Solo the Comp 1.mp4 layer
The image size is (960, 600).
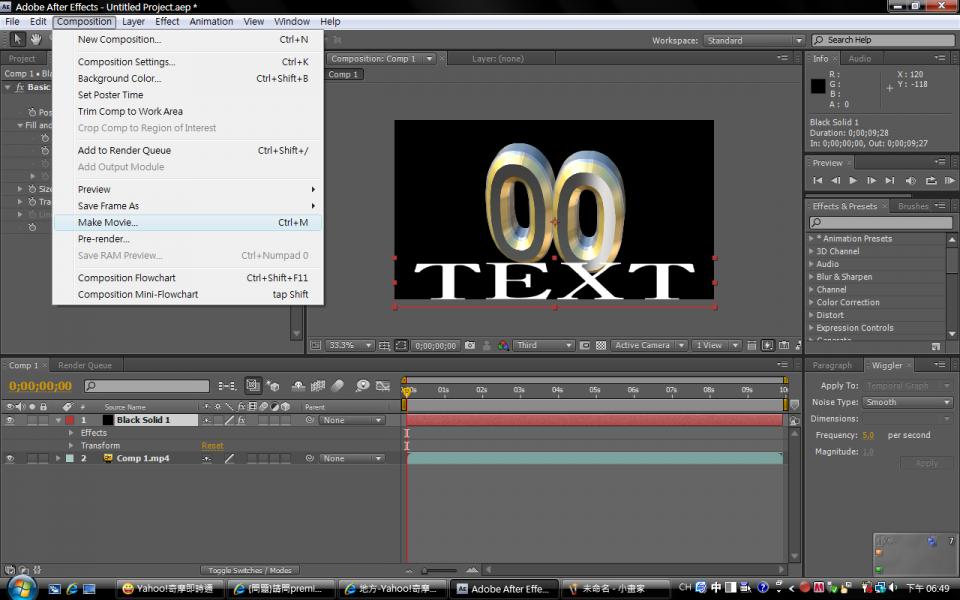[31, 458]
